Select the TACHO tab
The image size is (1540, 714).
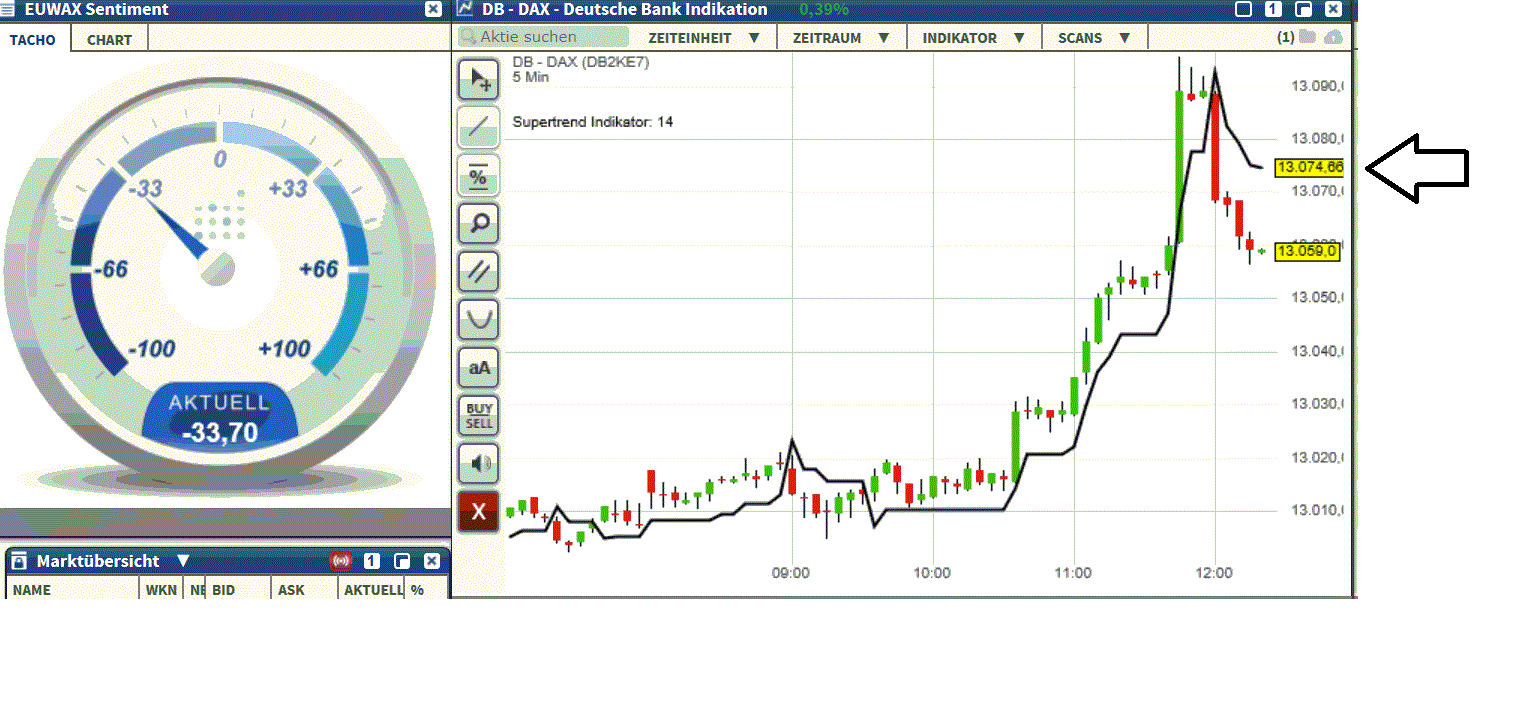click(x=33, y=40)
